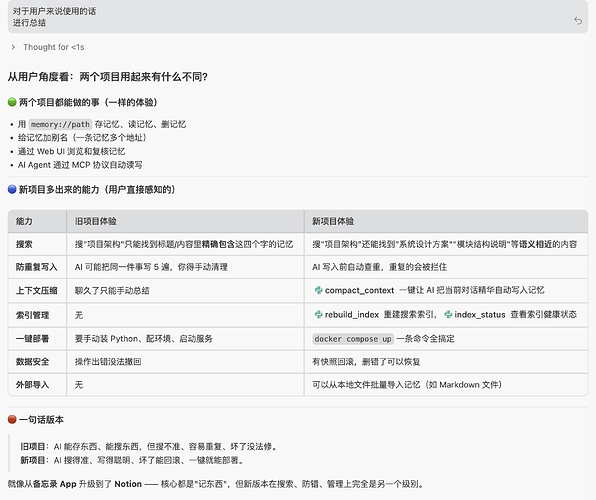Expand the 'Thought for <1s' chevron
Image resolution: width=596 pixels, height=500 pixels.
13,47
